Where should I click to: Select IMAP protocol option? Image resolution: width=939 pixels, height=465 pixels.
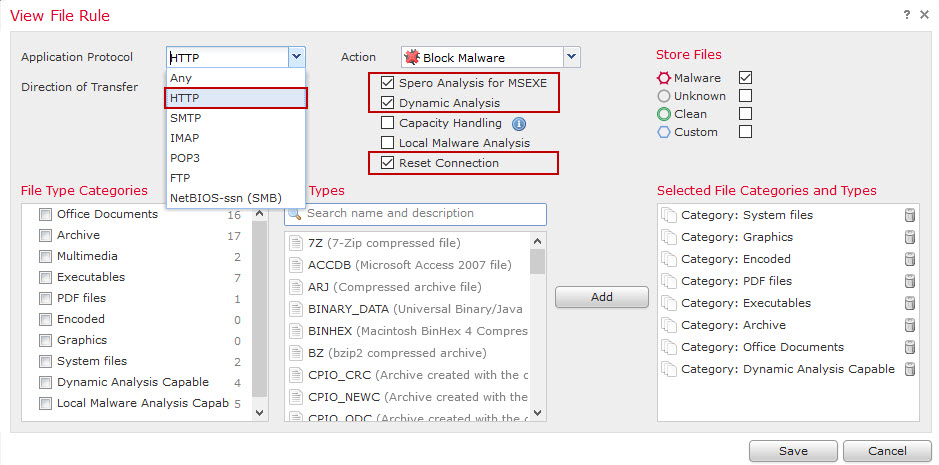(236, 138)
